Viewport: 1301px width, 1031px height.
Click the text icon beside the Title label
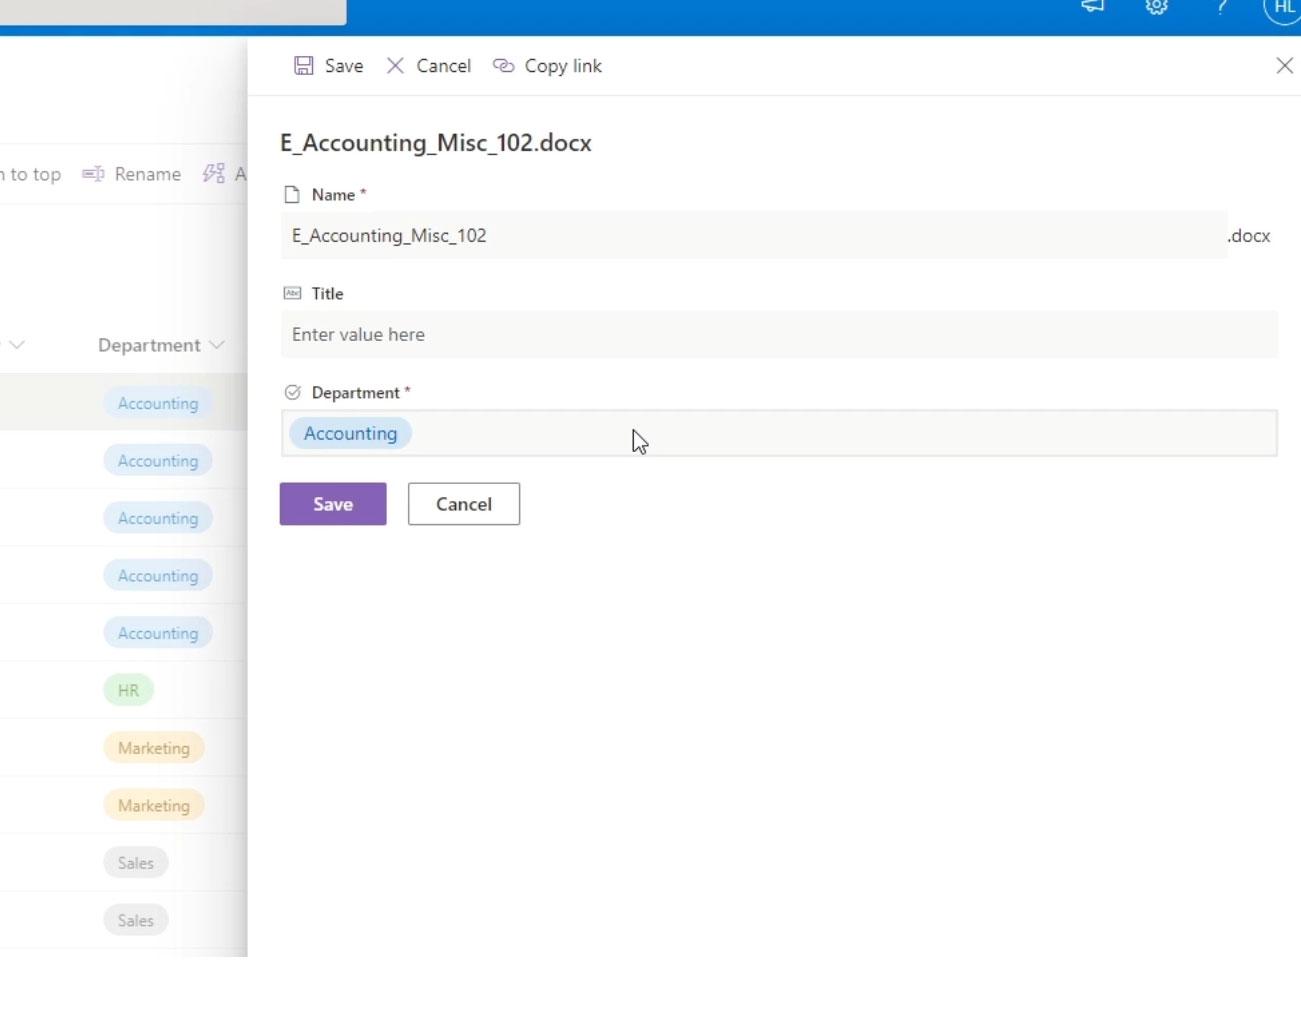292,293
